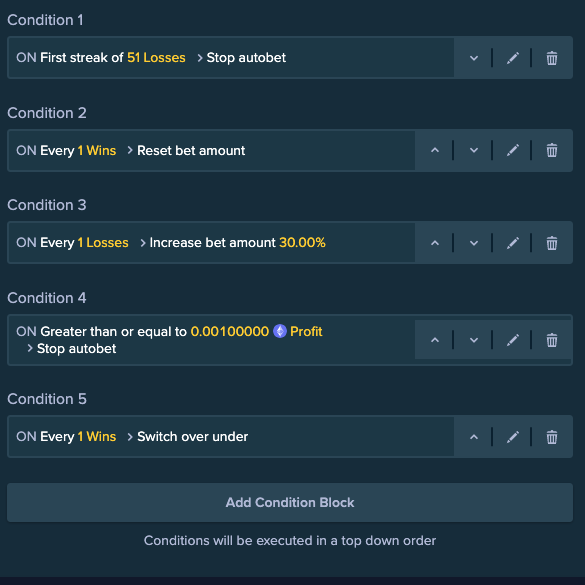The height and width of the screenshot is (585, 585).
Task: Click Add Condition Block button
Action: [x=290, y=502]
